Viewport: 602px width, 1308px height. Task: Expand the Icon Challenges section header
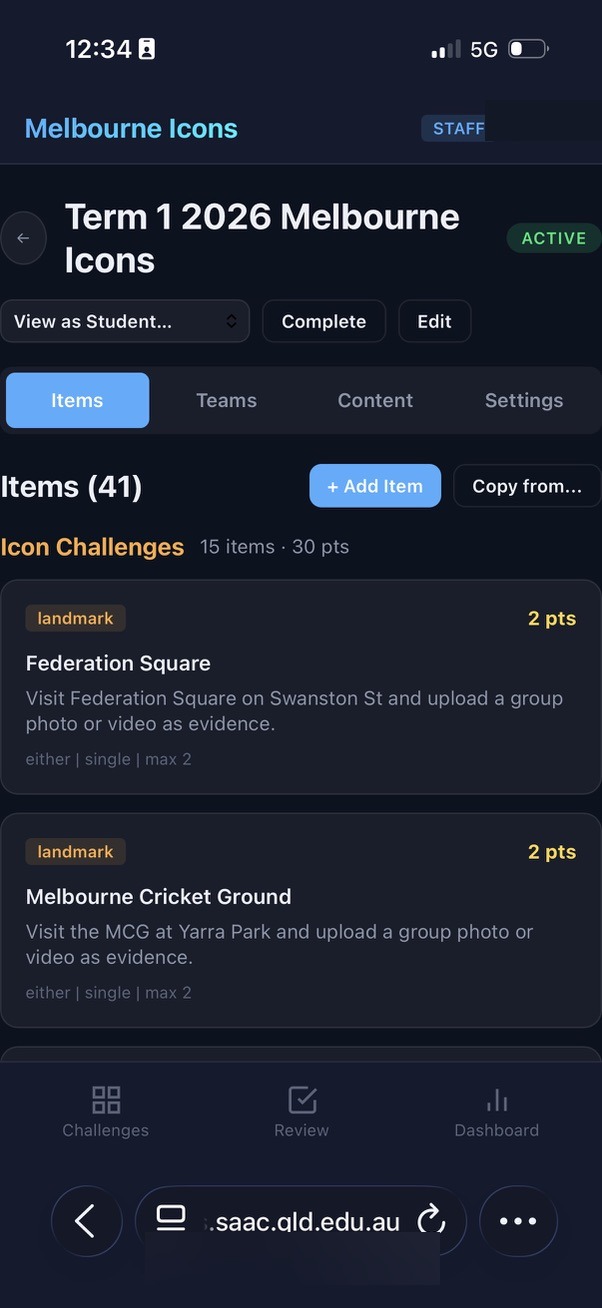[93, 547]
